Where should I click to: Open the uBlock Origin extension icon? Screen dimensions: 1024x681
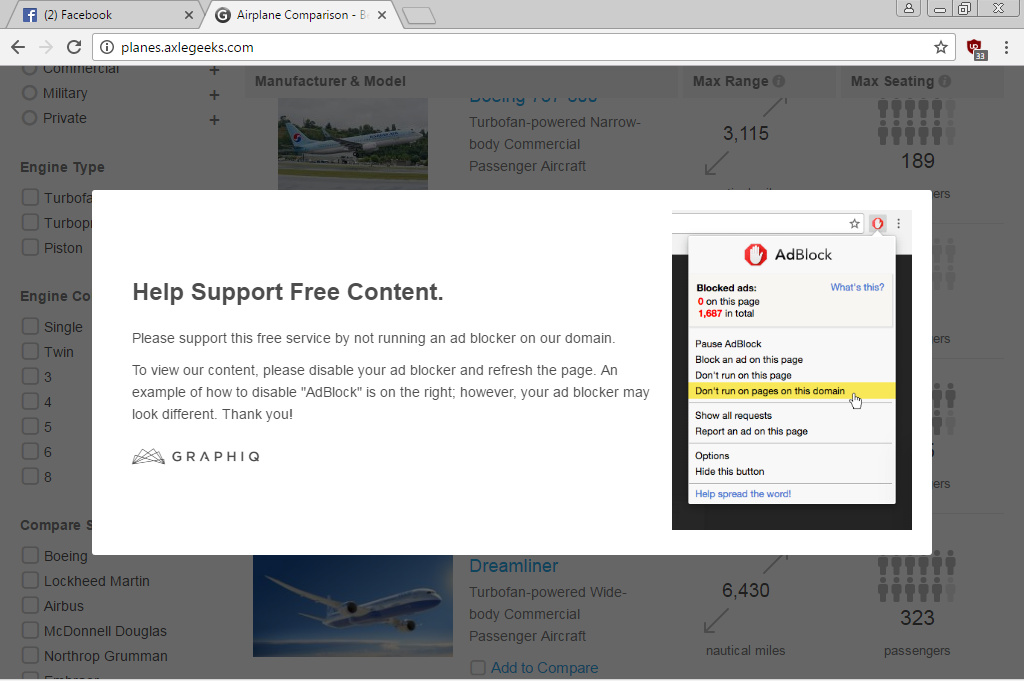point(976,48)
